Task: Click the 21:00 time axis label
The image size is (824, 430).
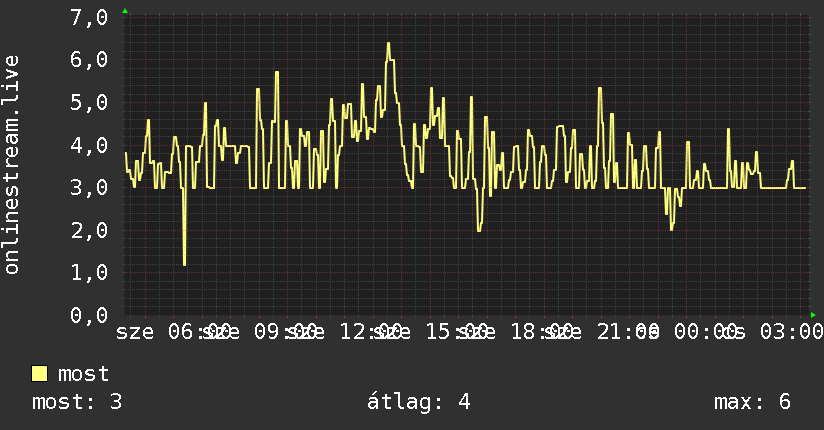Action: 628,332
